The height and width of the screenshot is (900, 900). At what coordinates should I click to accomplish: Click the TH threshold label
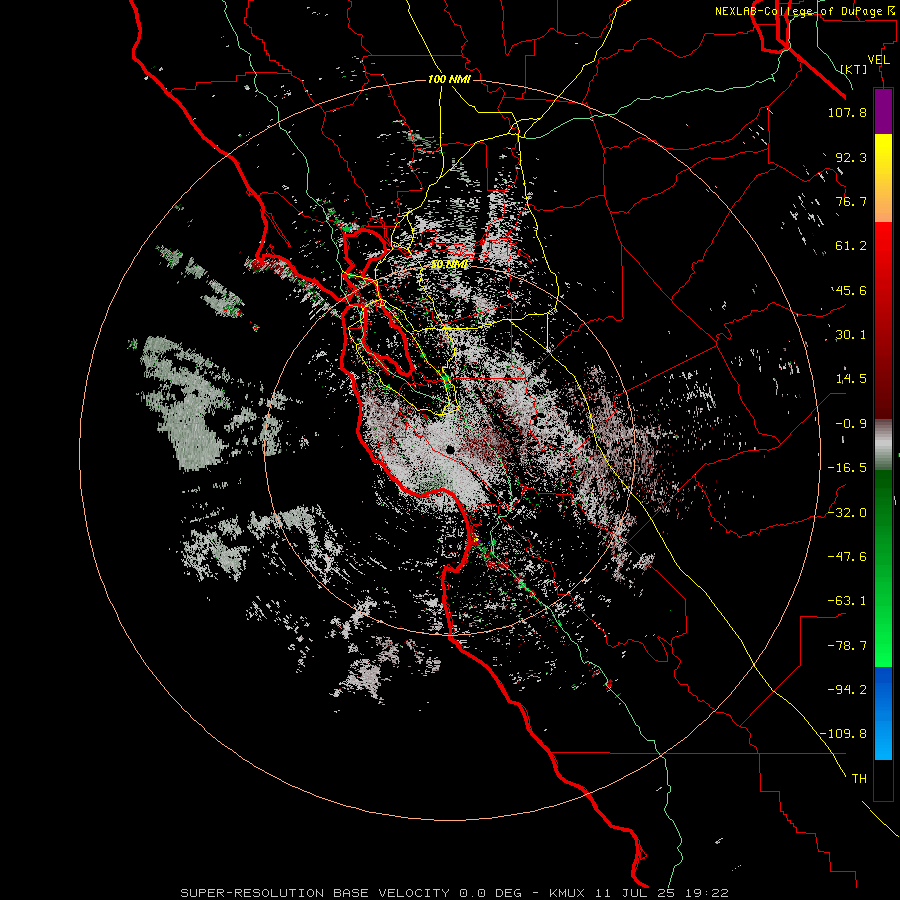(859, 779)
